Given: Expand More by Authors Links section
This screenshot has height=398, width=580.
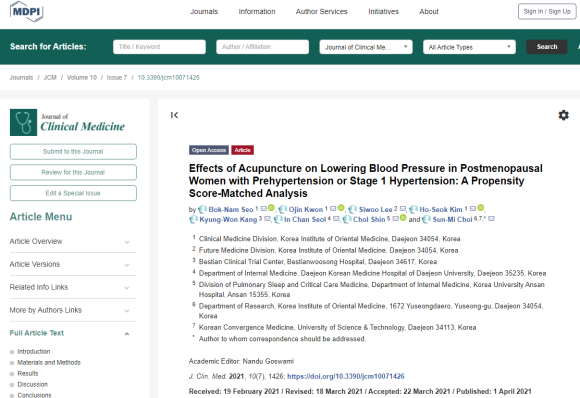Looking at the screenshot, I should pos(73,310).
